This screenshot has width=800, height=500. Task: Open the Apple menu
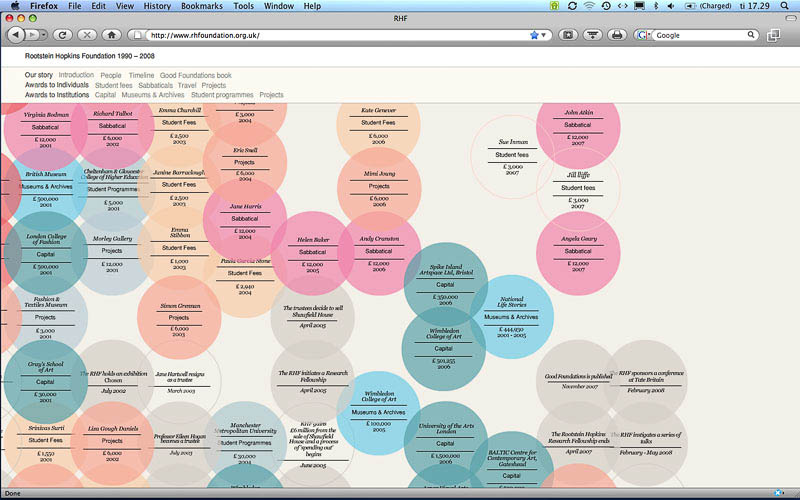click(x=15, y=6)
